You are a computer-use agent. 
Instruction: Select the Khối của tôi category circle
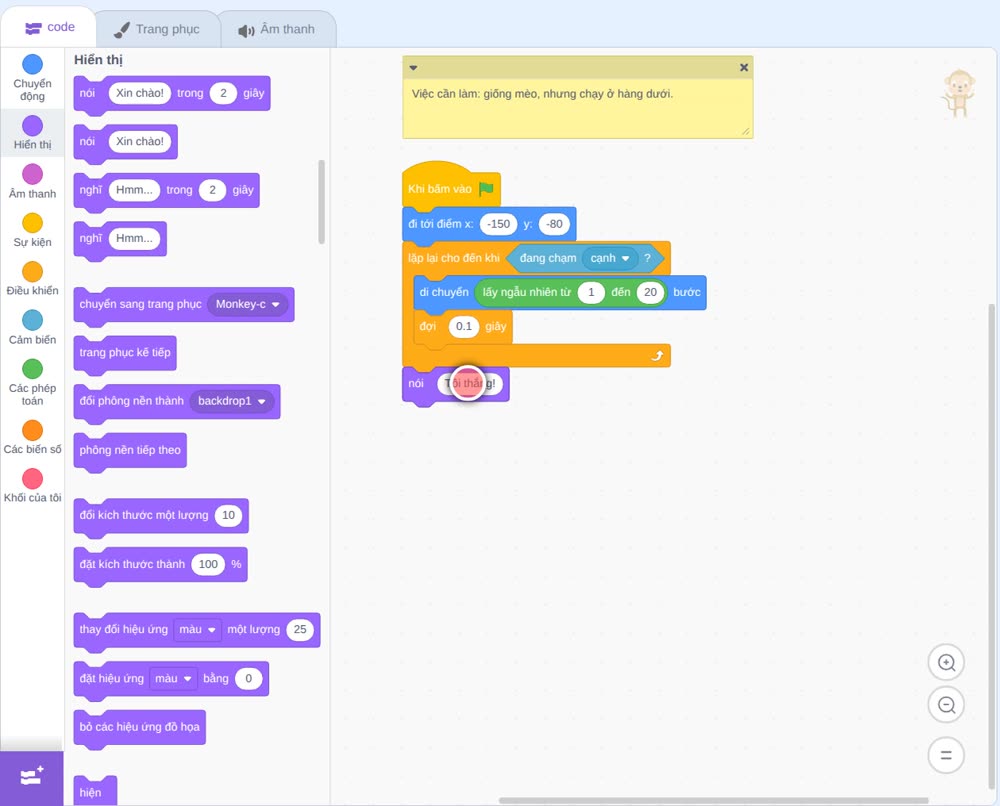tap(33, 478)
